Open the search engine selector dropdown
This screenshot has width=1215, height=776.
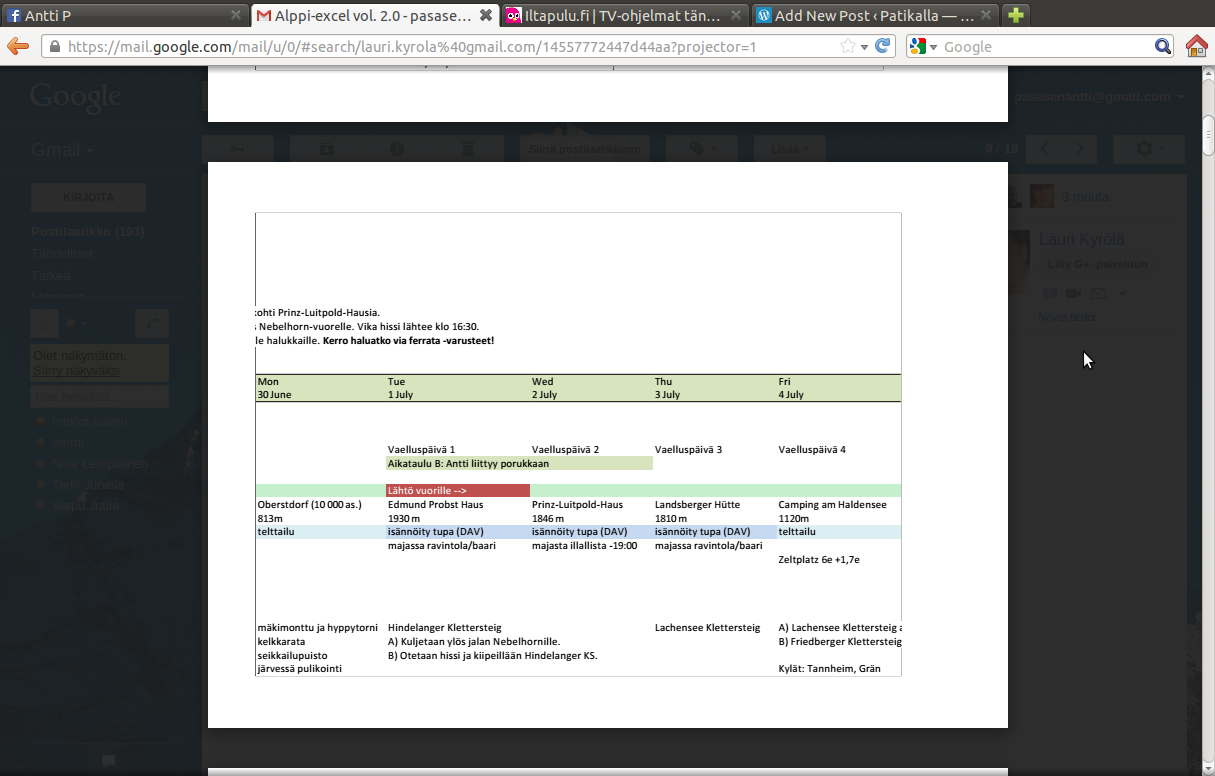[924, 46]
